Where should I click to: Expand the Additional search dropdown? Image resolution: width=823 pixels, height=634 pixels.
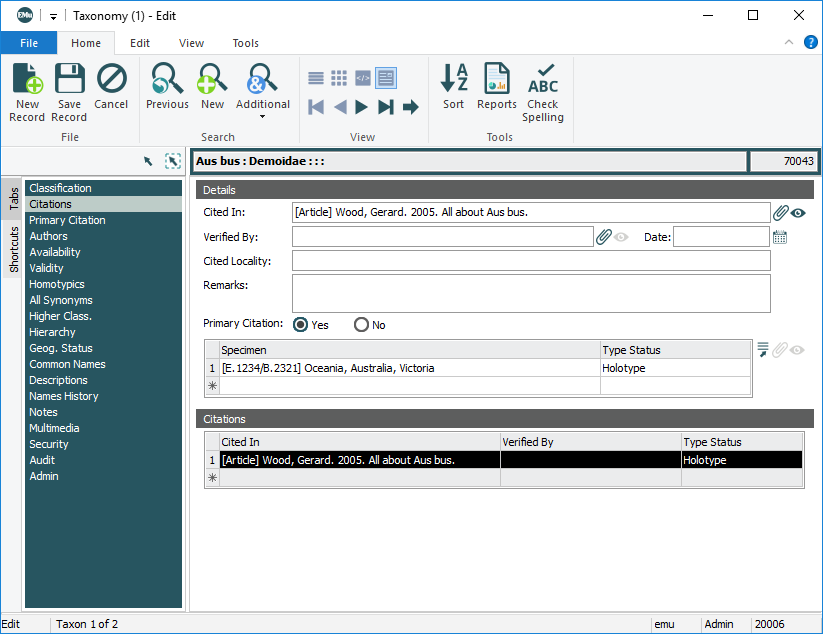tap(263, 117)
